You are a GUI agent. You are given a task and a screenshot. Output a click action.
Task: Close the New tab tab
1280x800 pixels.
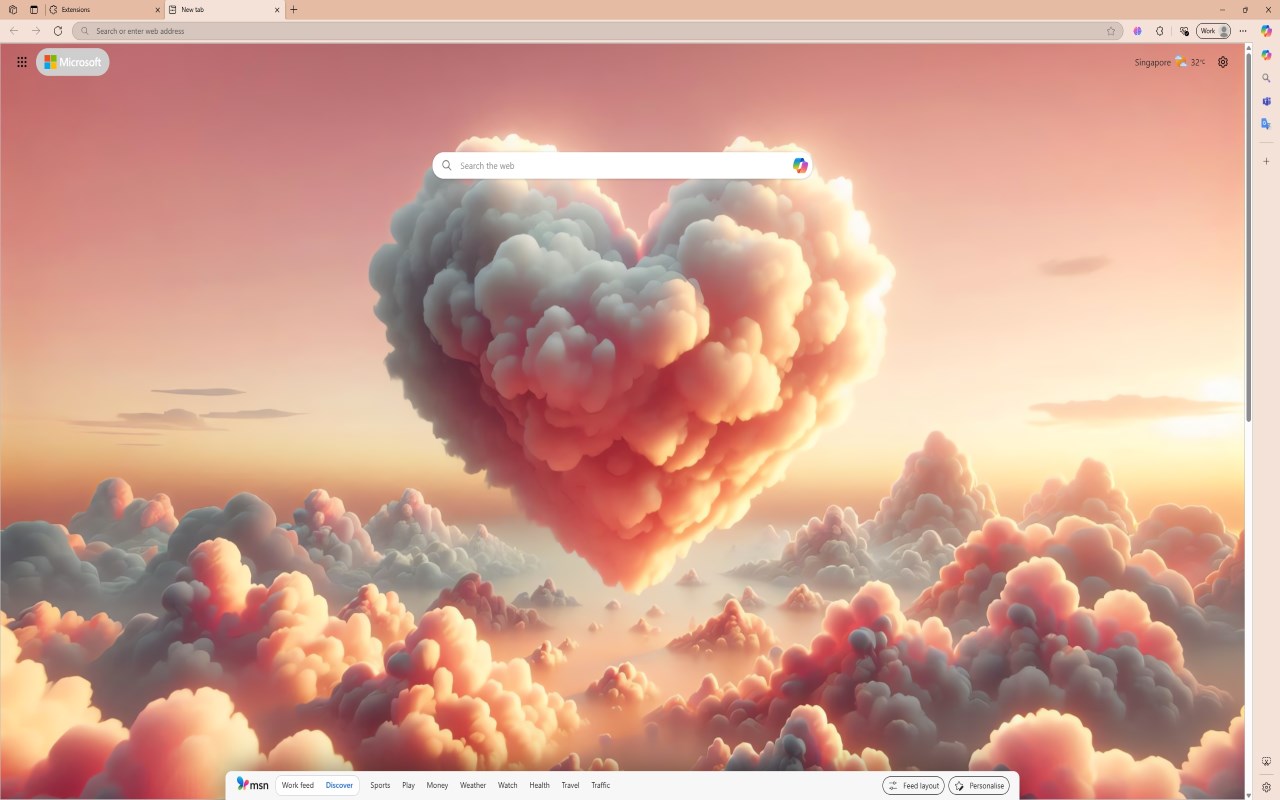coord(277,10)
